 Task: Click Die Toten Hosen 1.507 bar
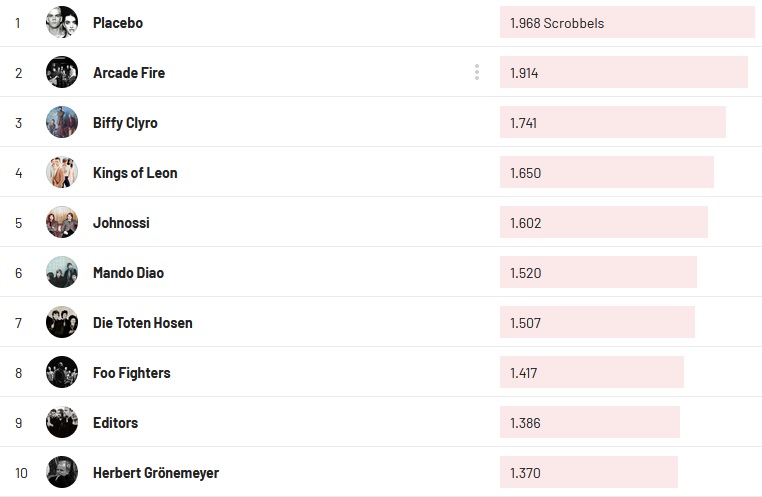597,322
